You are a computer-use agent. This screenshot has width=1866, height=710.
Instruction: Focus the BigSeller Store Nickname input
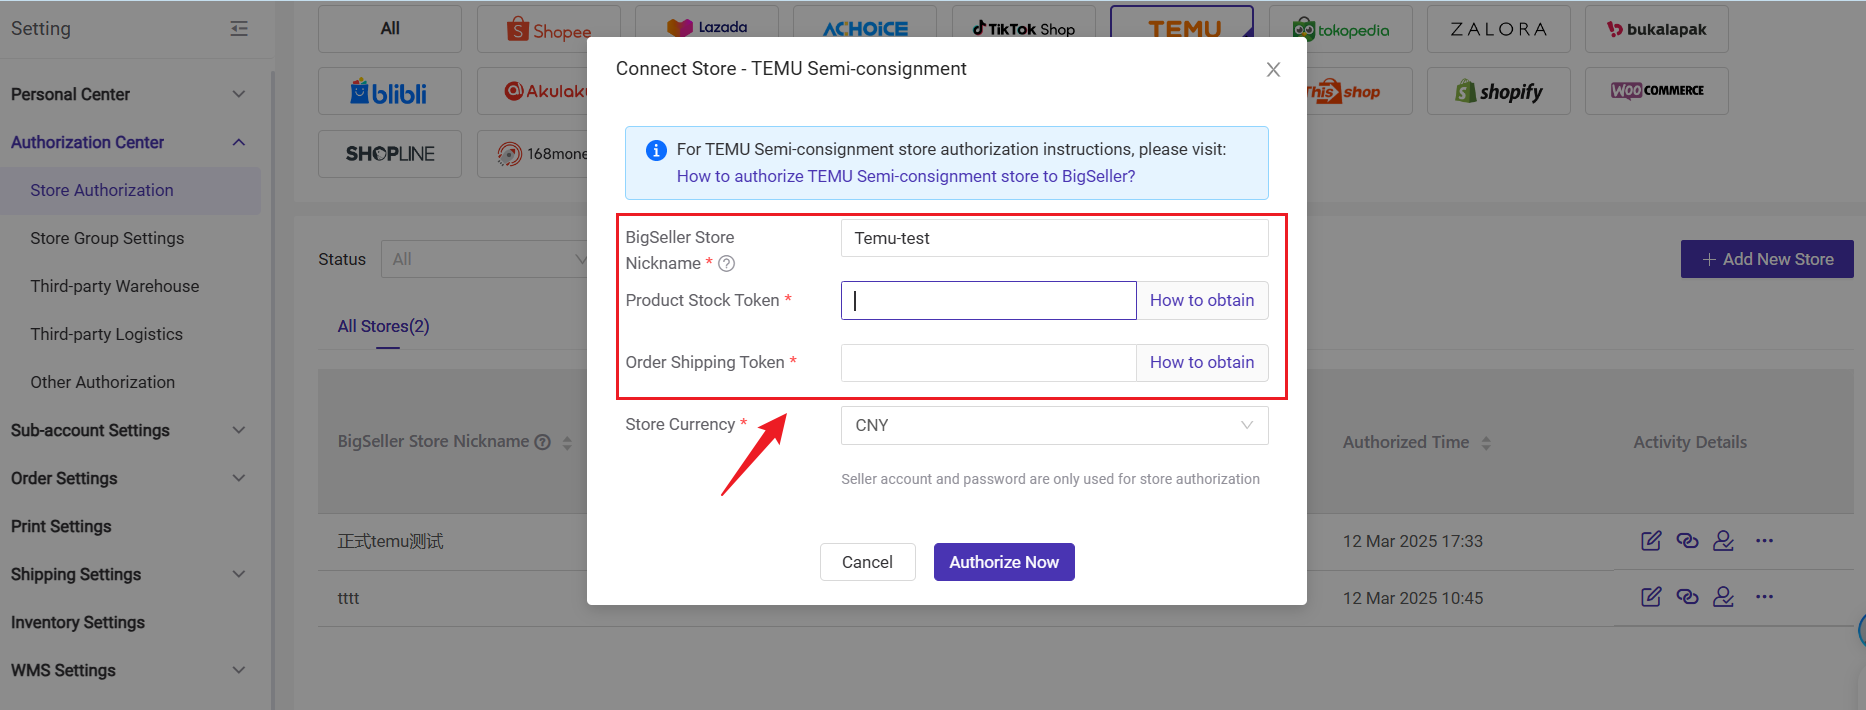1055,238
